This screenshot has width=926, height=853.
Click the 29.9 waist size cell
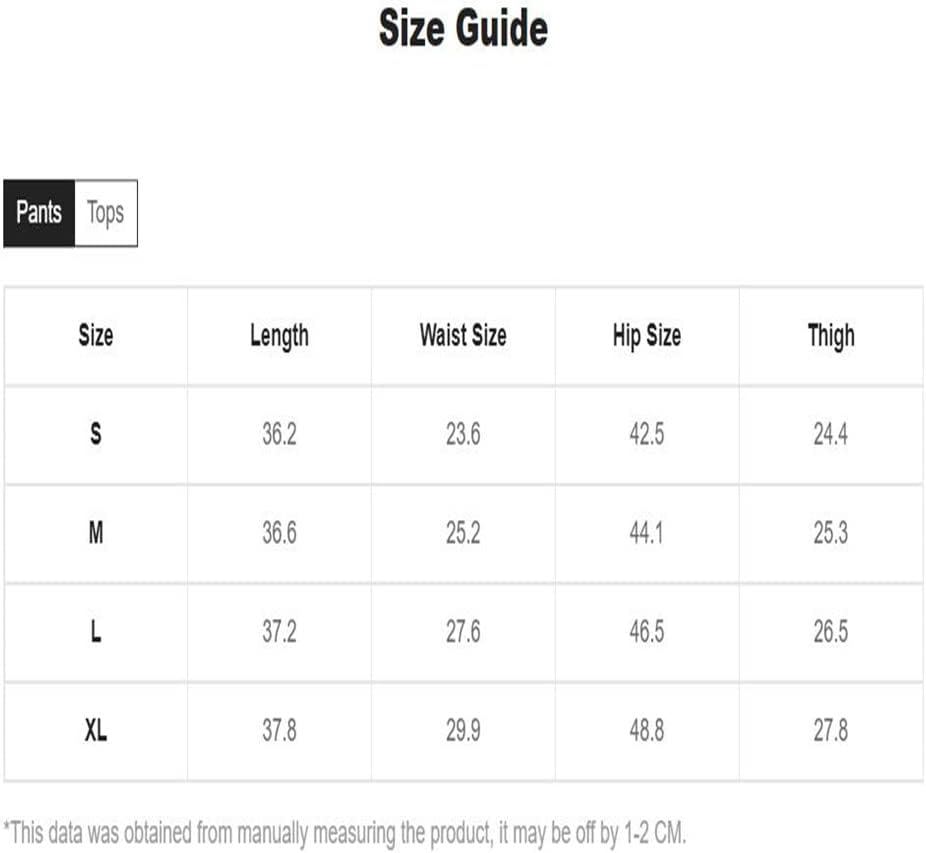point(463,731)
